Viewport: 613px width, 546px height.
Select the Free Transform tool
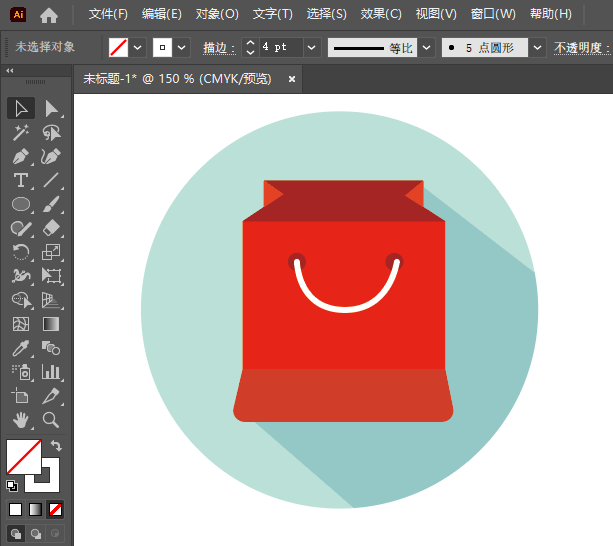[51, 276]
